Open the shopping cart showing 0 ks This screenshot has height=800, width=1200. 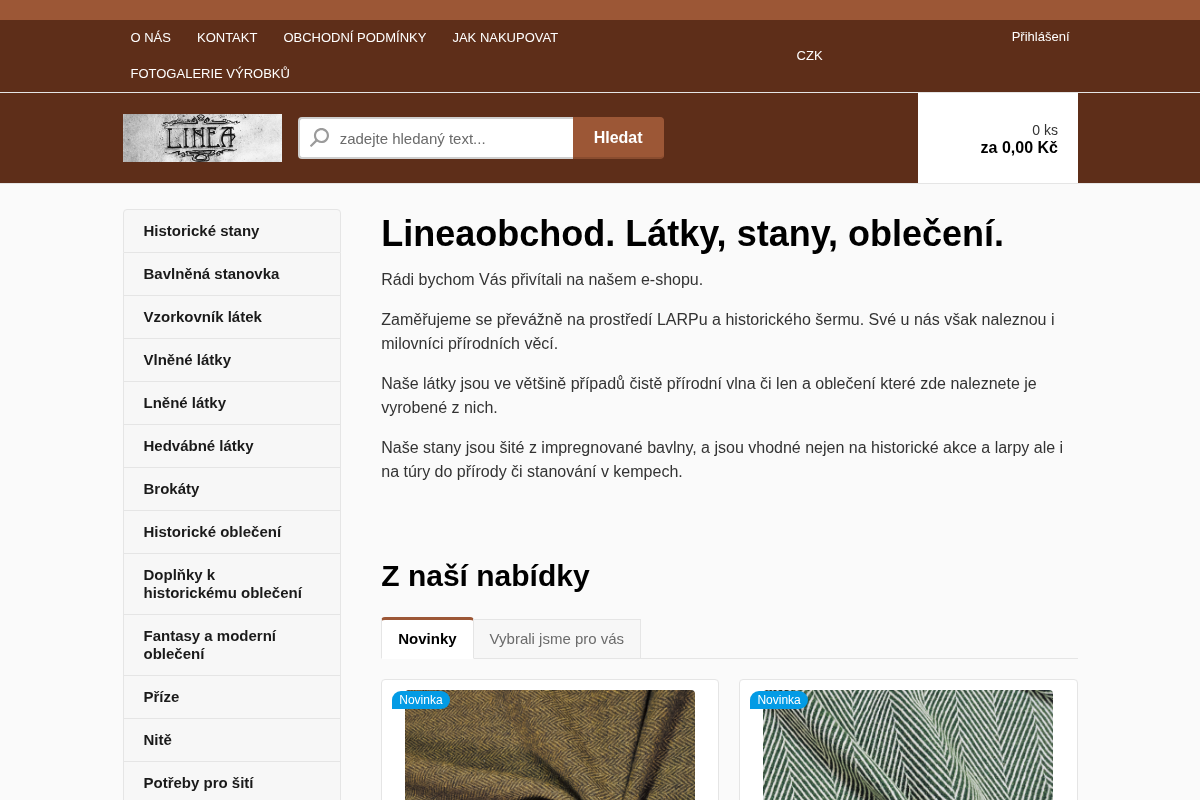click(998, 138)
